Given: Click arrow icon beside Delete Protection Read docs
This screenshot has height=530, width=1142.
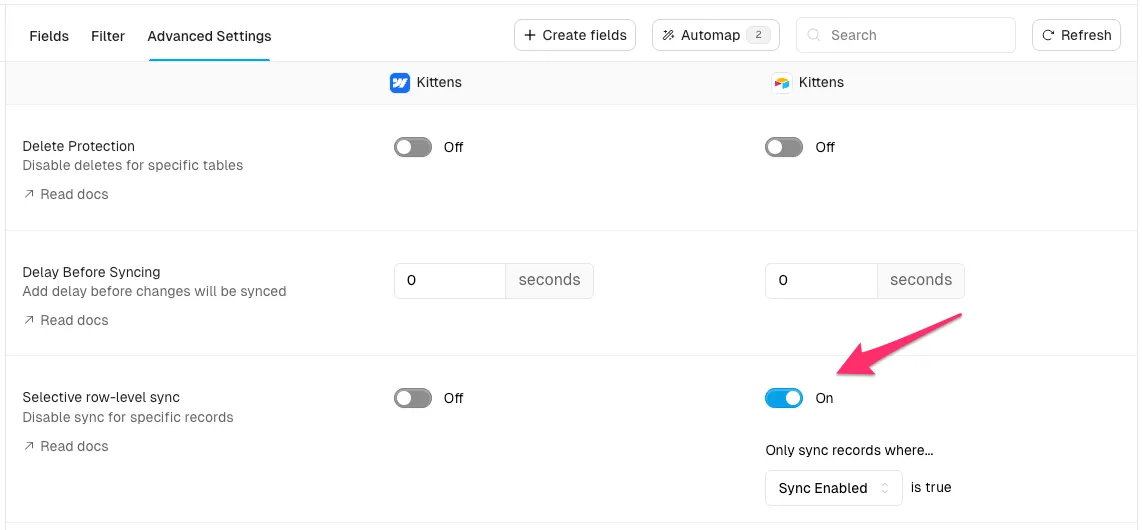Looking at the screenshot, I should [28, 194].
